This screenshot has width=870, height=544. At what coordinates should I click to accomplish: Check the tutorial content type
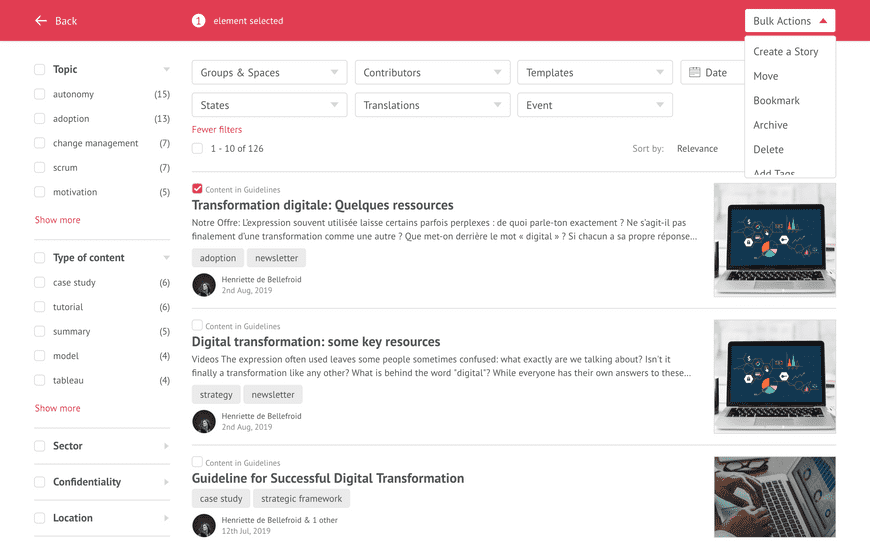39,306
